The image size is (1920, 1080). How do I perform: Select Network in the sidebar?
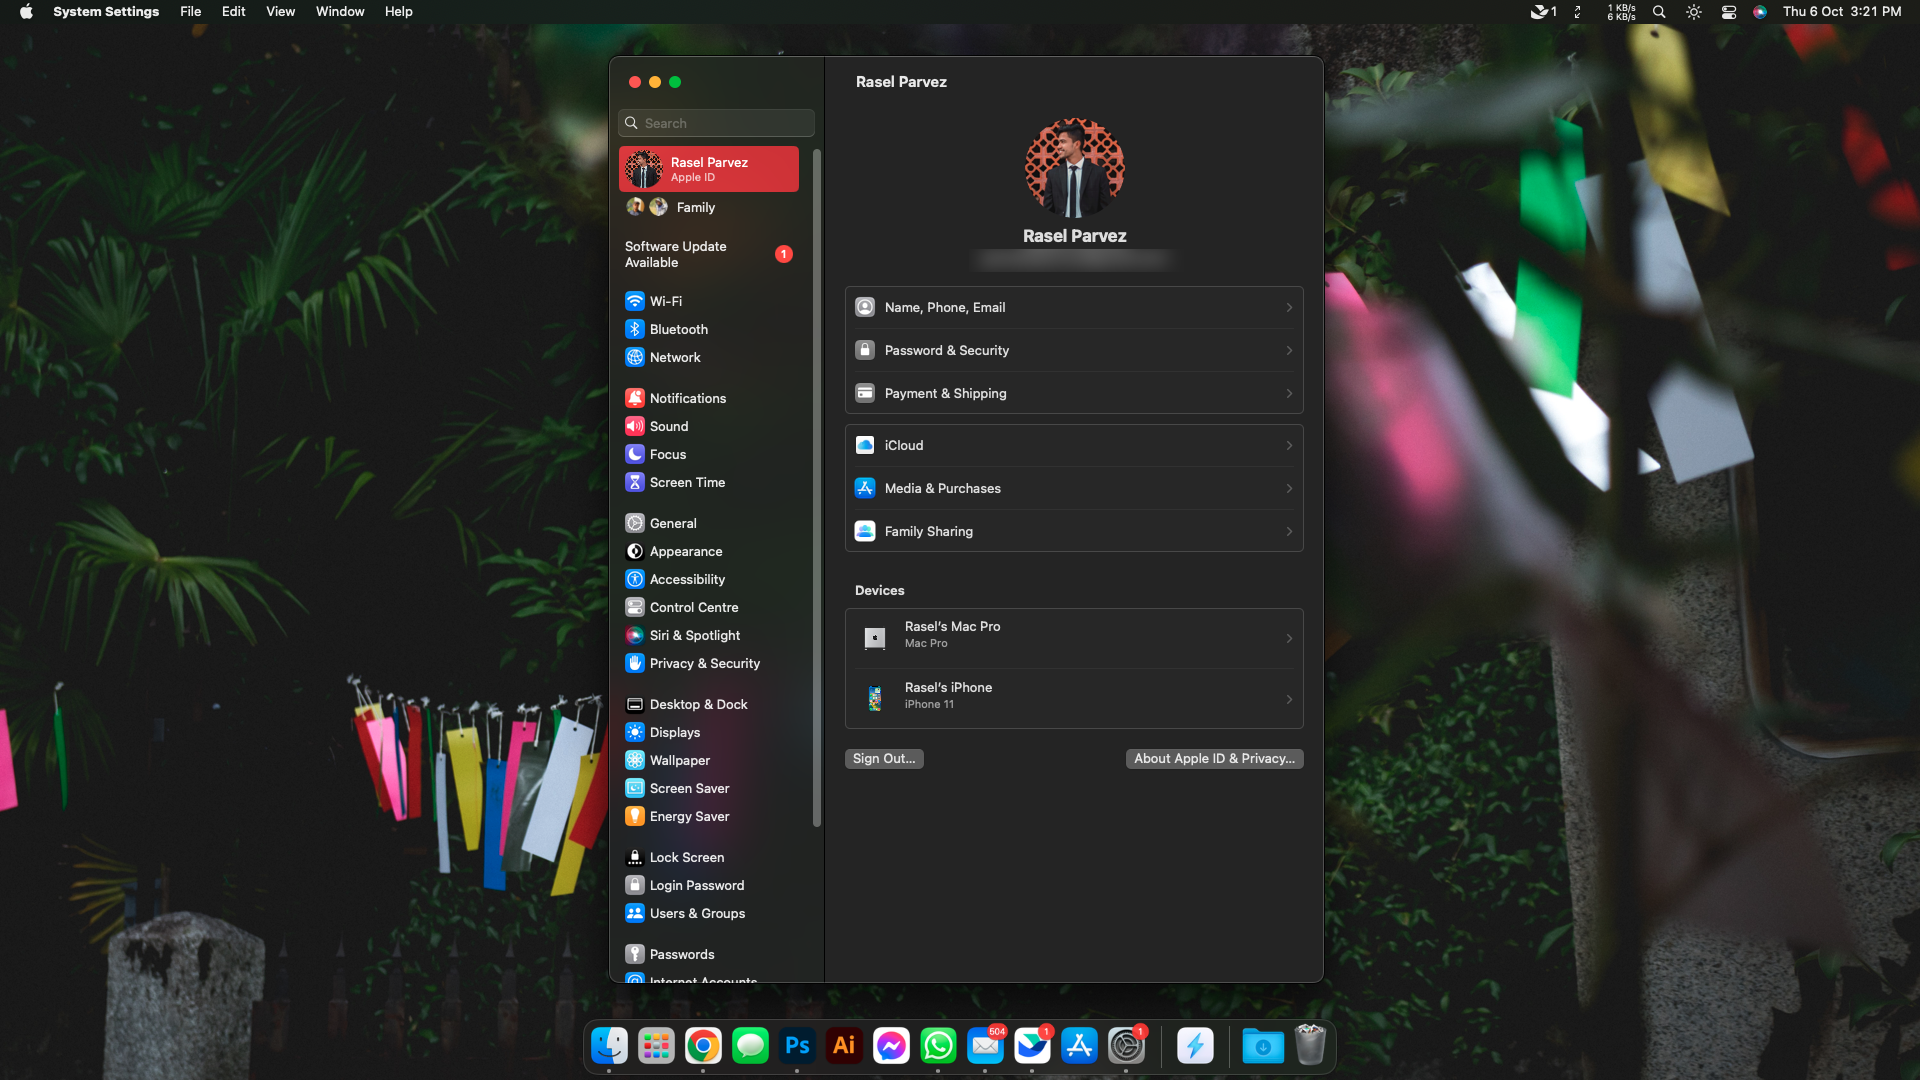coord(708,357)
